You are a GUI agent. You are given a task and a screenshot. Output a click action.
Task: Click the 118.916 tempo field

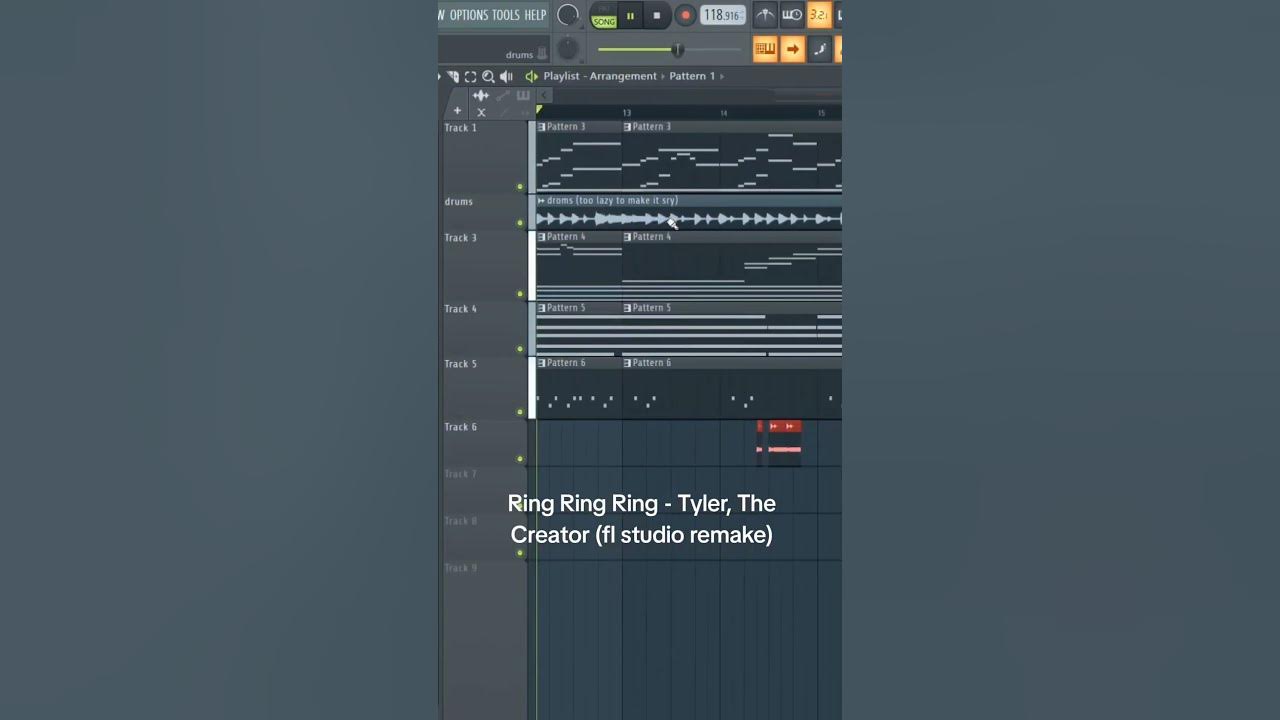pos(723,15)
